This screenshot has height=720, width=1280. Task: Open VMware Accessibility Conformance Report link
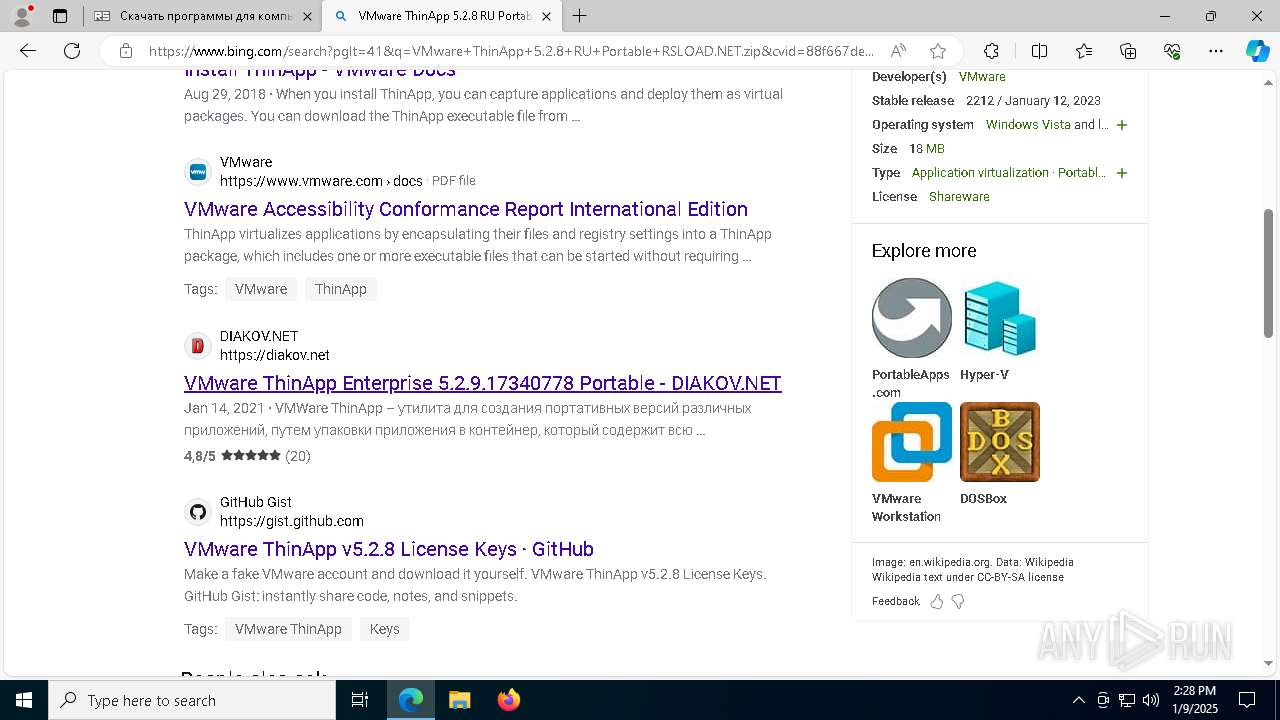coord(466,209)
